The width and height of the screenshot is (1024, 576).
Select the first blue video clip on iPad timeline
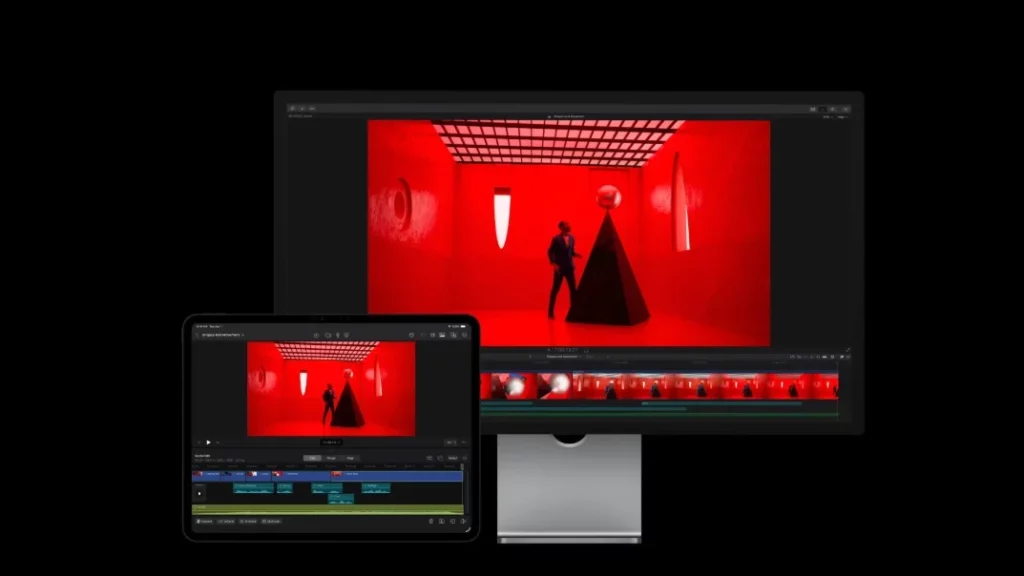[x=206, y=475]
